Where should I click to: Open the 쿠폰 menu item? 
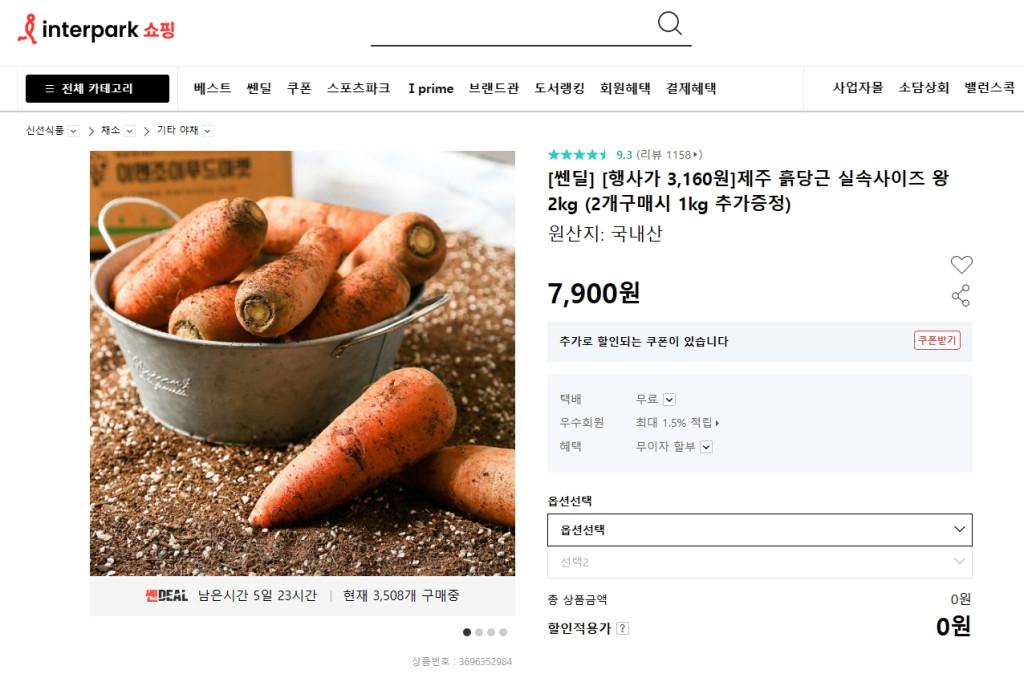[299, 88]
